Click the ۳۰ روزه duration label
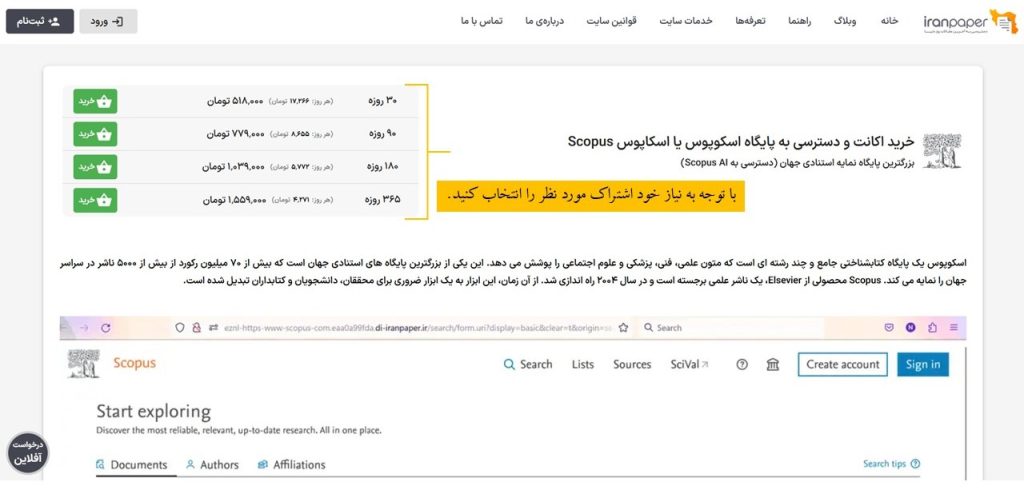Image resolution: width=1024 pixels, height=490 pixels. tap(383, 101)
